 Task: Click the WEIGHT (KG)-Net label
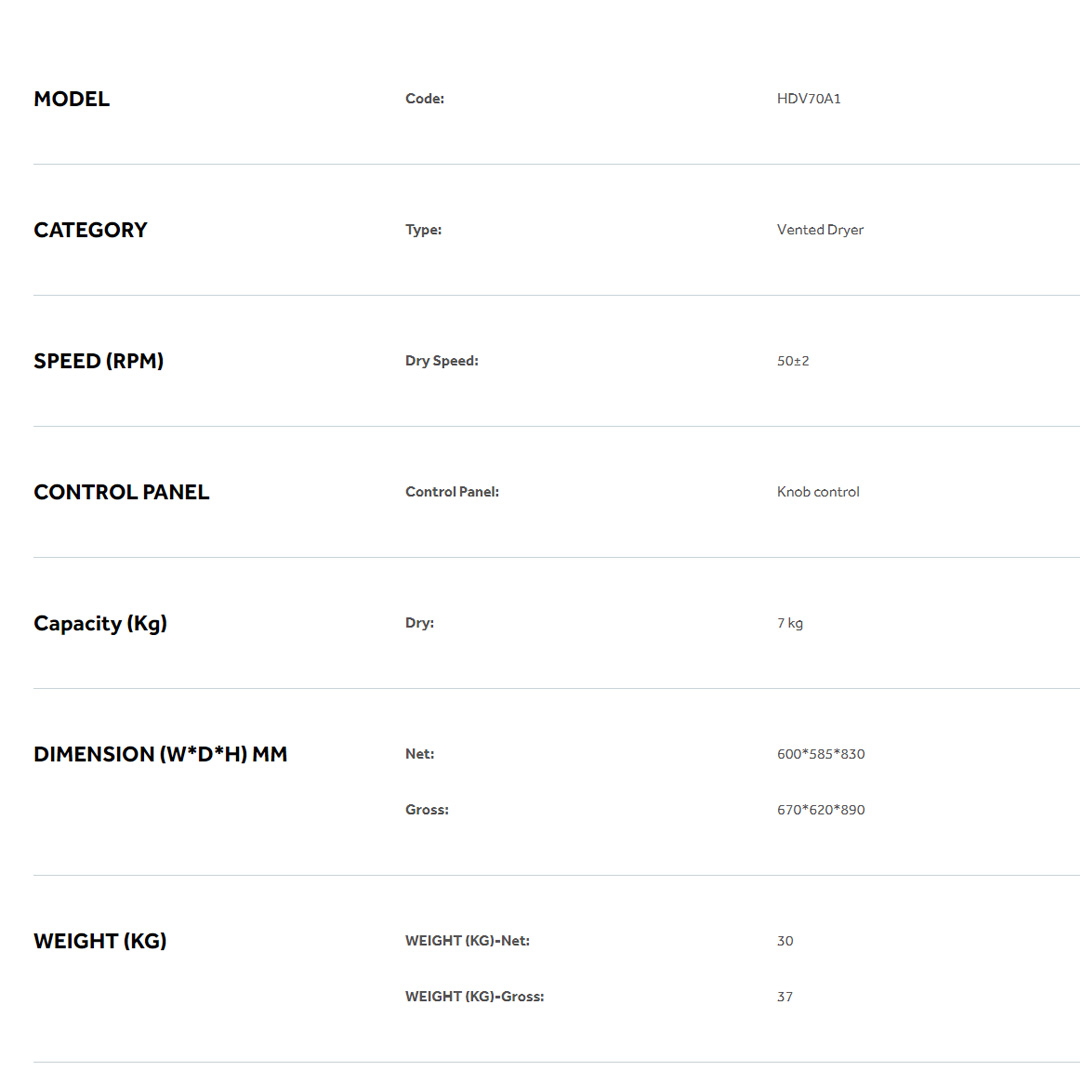click(467, 941)
